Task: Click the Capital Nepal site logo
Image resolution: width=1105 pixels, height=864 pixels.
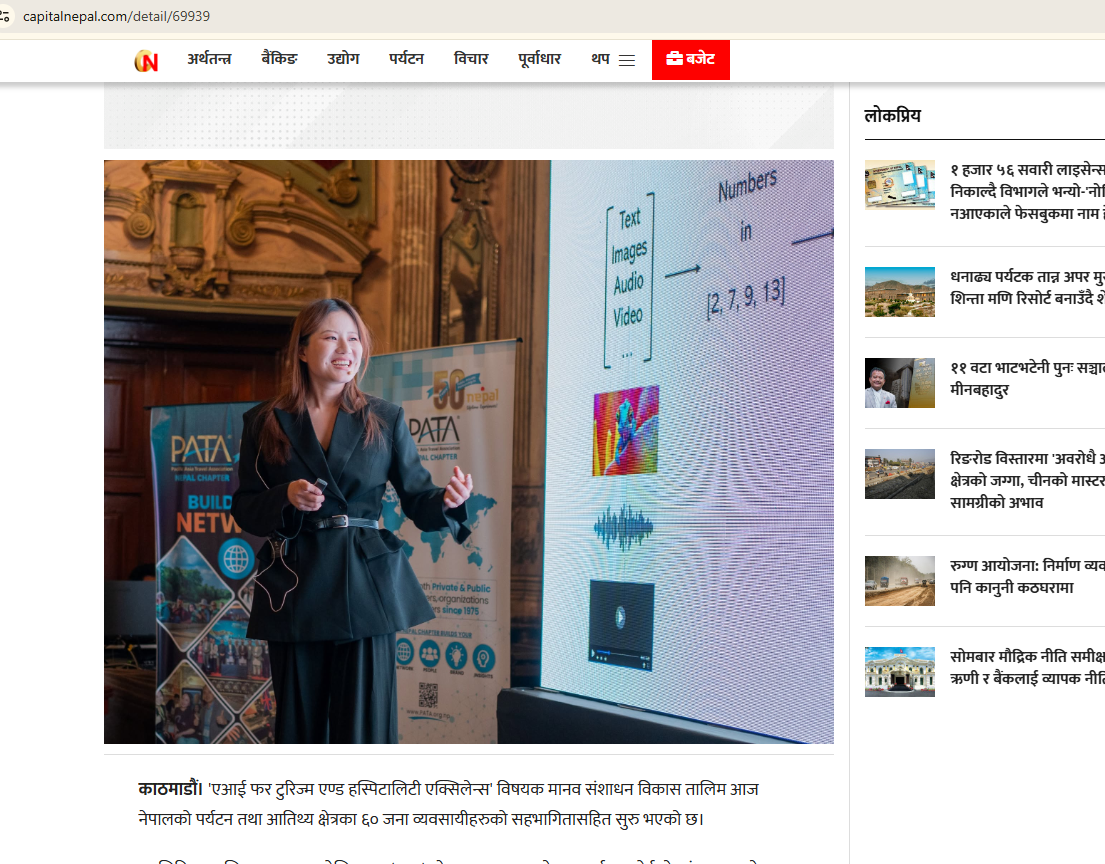Action: [146, 60]
